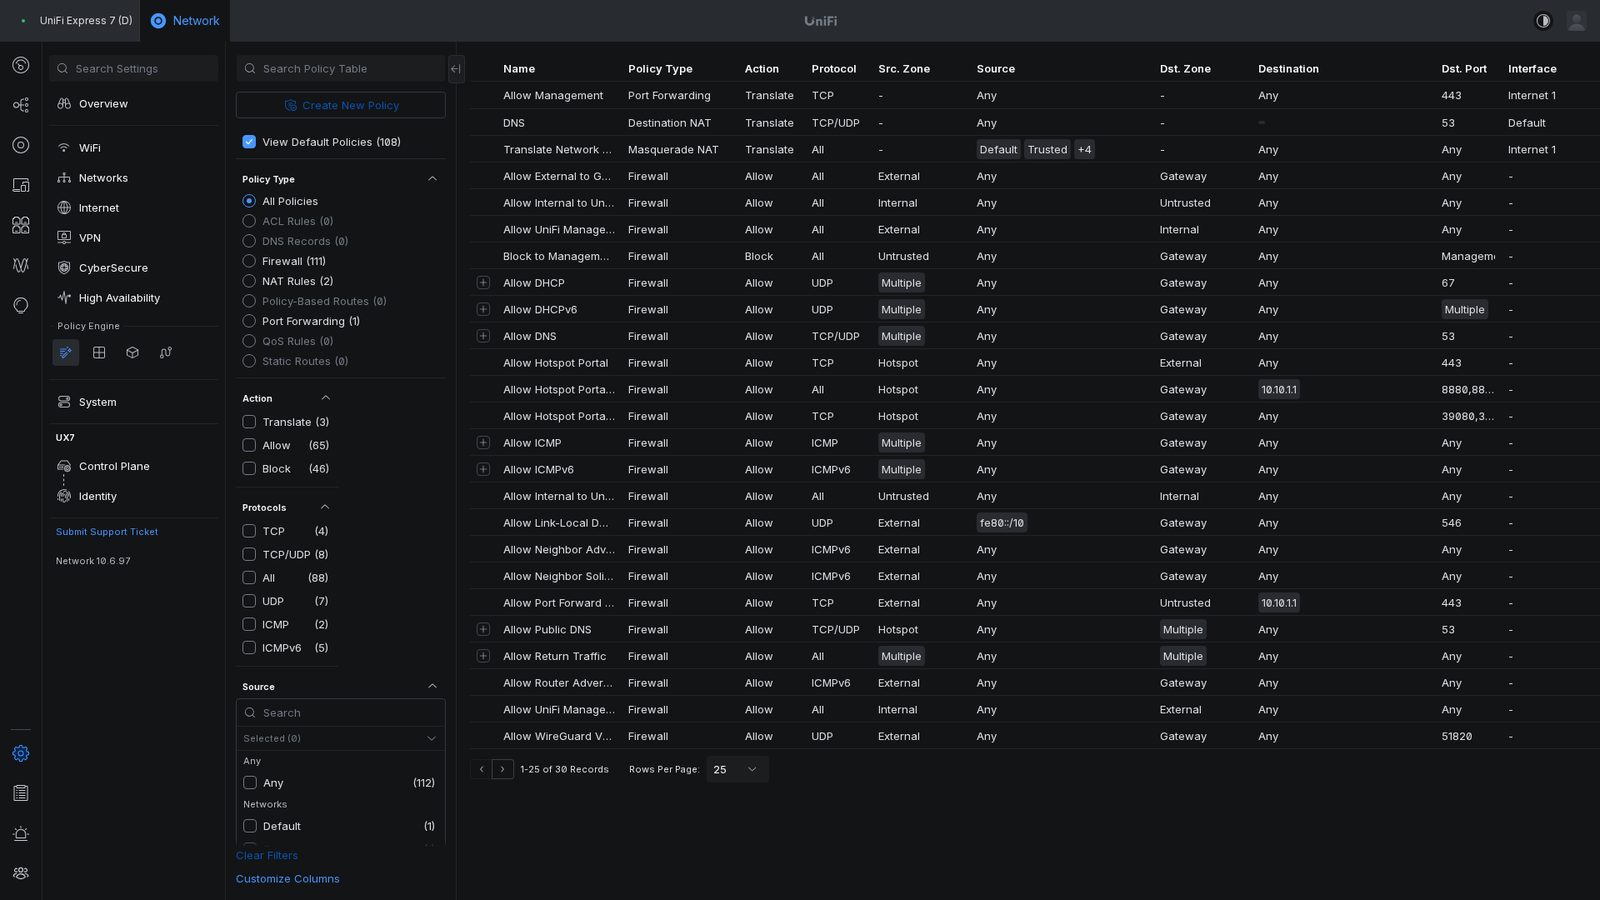Check the ICMPv6 protocol filter
This screenshot has width=1600, height=900.
coord(249,648)
